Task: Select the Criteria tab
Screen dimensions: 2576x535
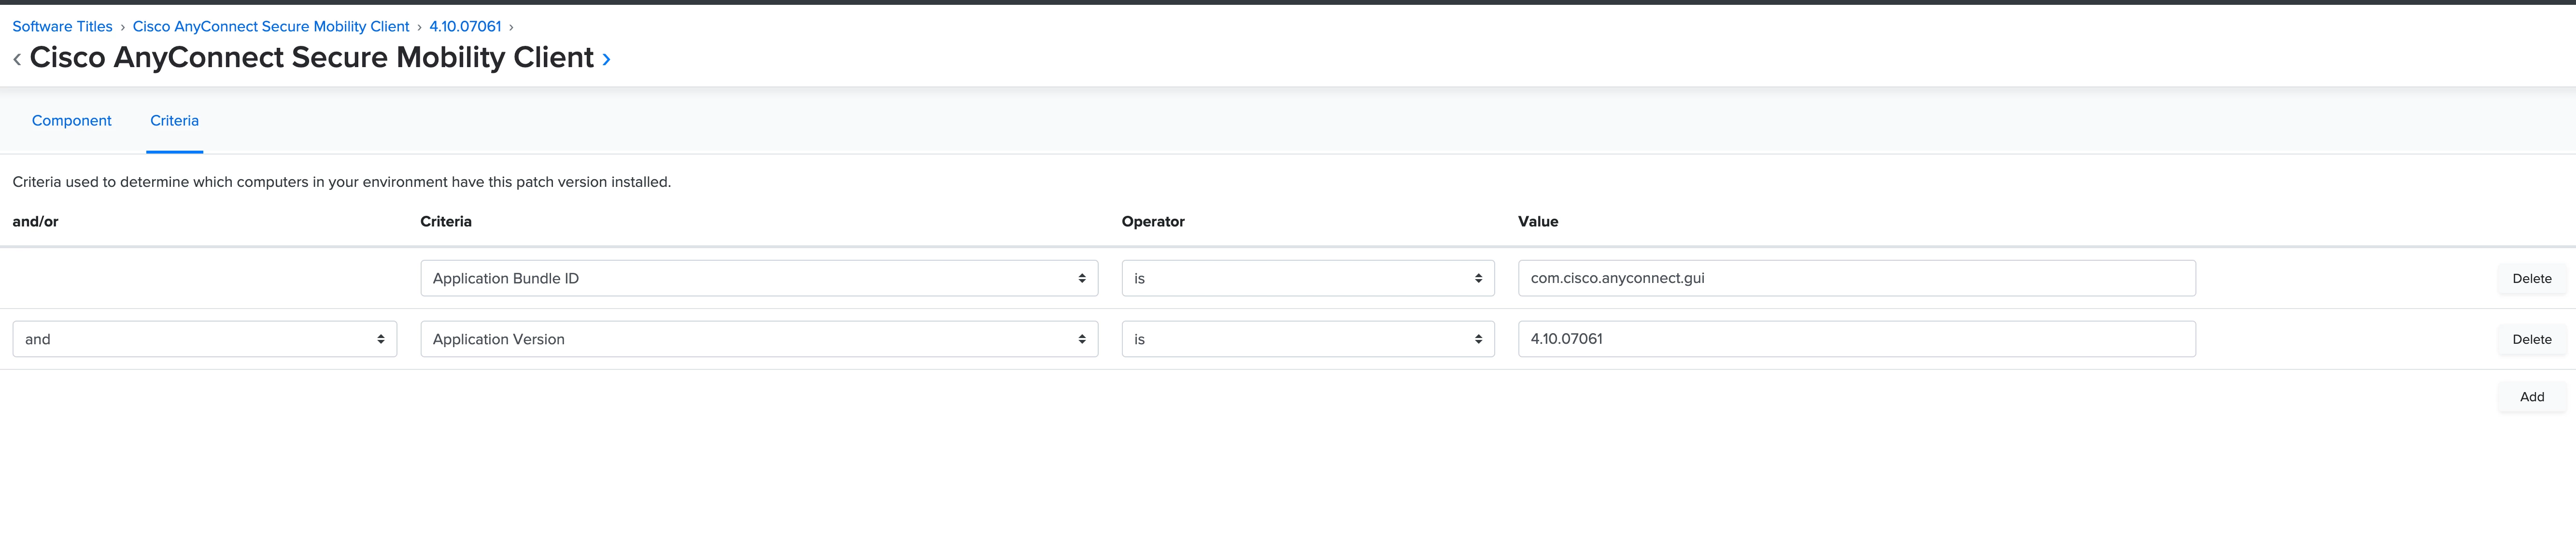Action: pyautogui.click(x=174, y=121)
